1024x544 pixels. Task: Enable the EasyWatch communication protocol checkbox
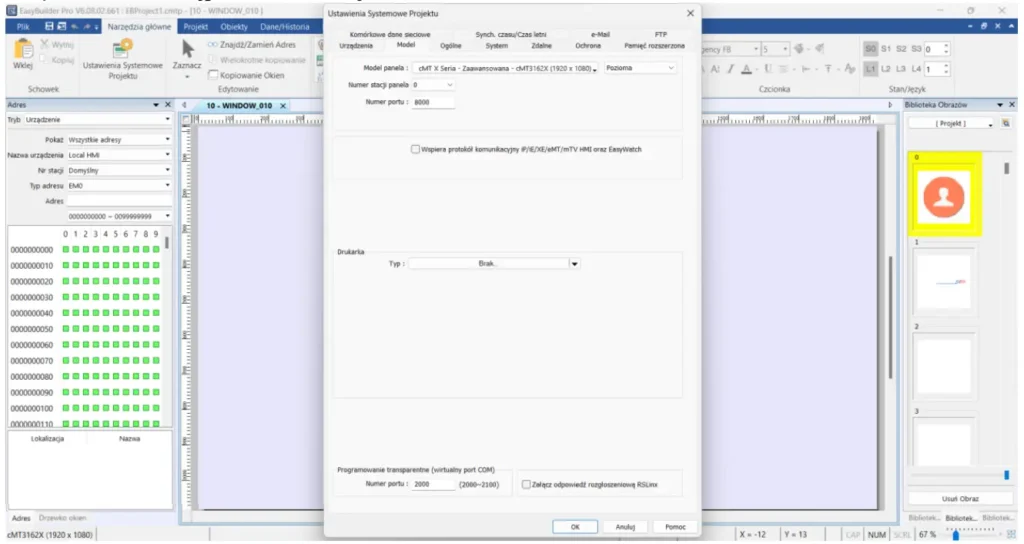(x=416, y=149)
